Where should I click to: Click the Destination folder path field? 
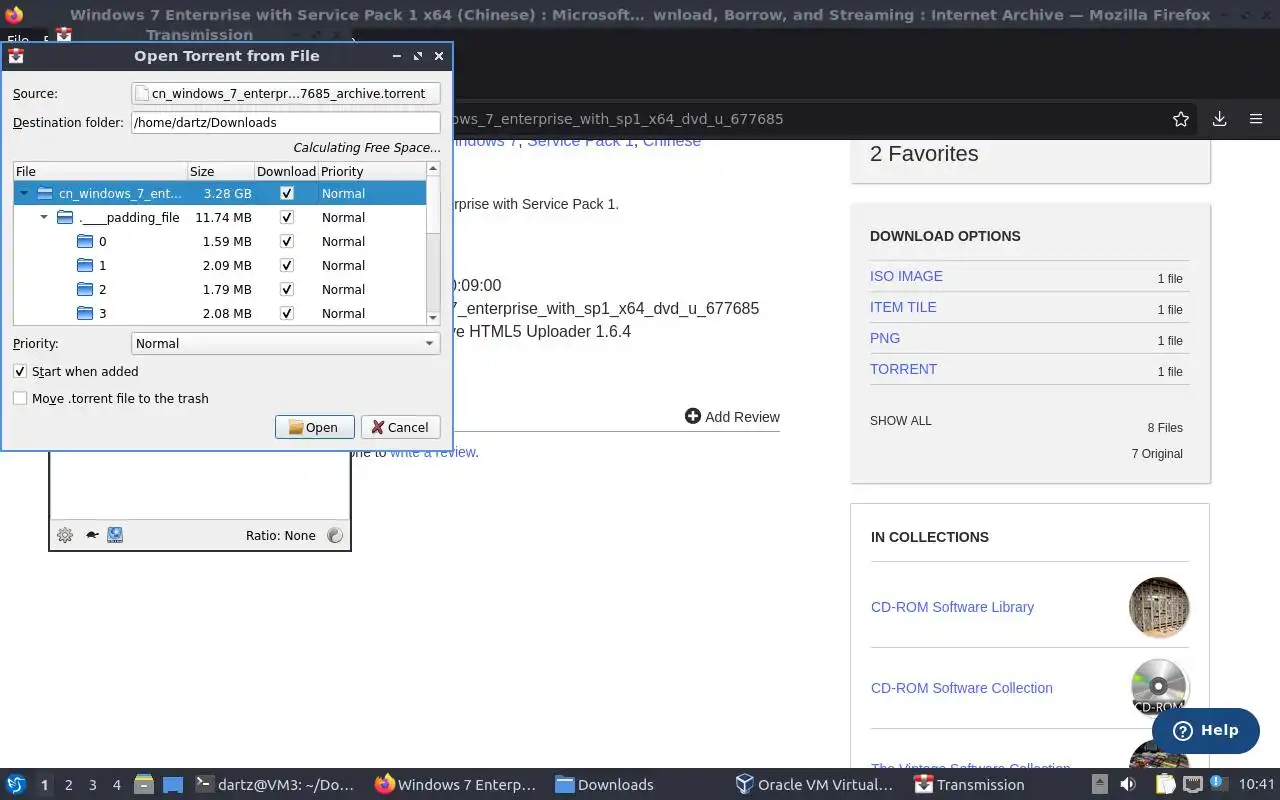coord(286,122)
